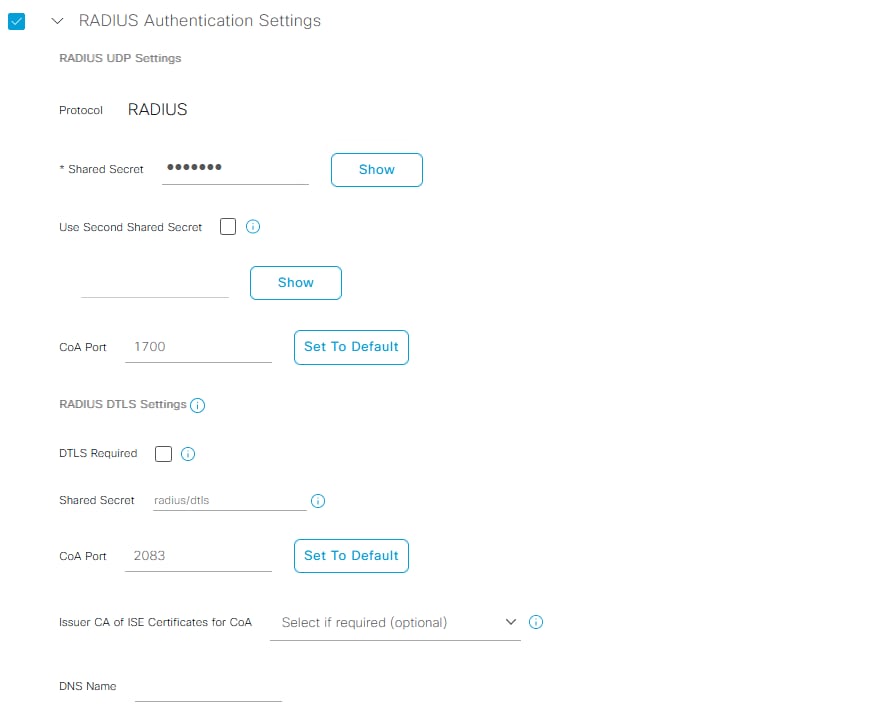Image resolution: width=883 pixels, height=726 pixels.
Task: Uncheck RADIUS Authentication Settings checkbox
Action: coord(16,20)
